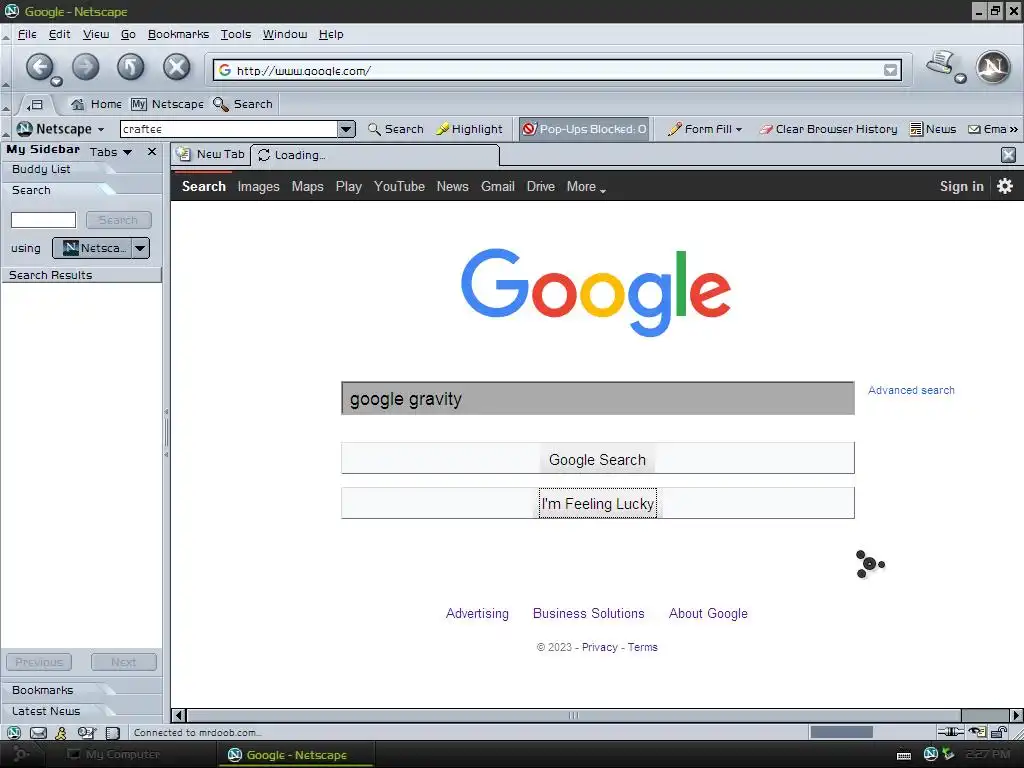Click Search with the magnifier on personal toolbar
Screen dimensions: 1024x768
tap(243, 104)
